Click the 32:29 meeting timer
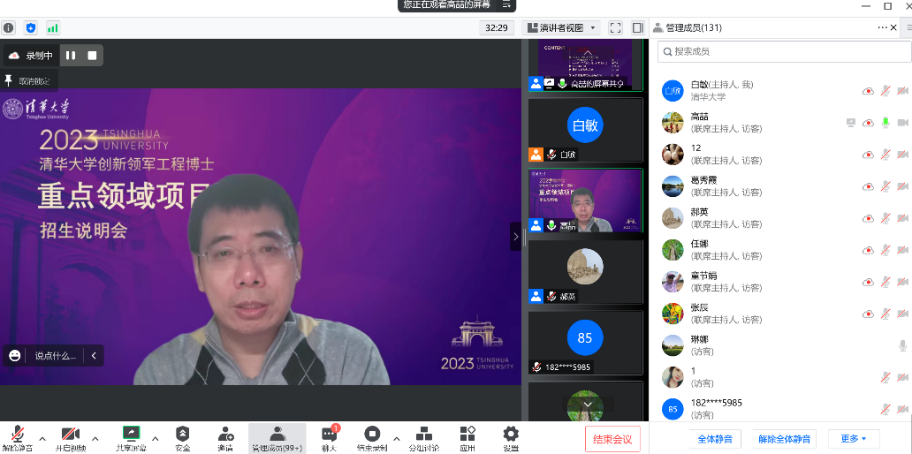Screen dimensions: 912x454 496,27
